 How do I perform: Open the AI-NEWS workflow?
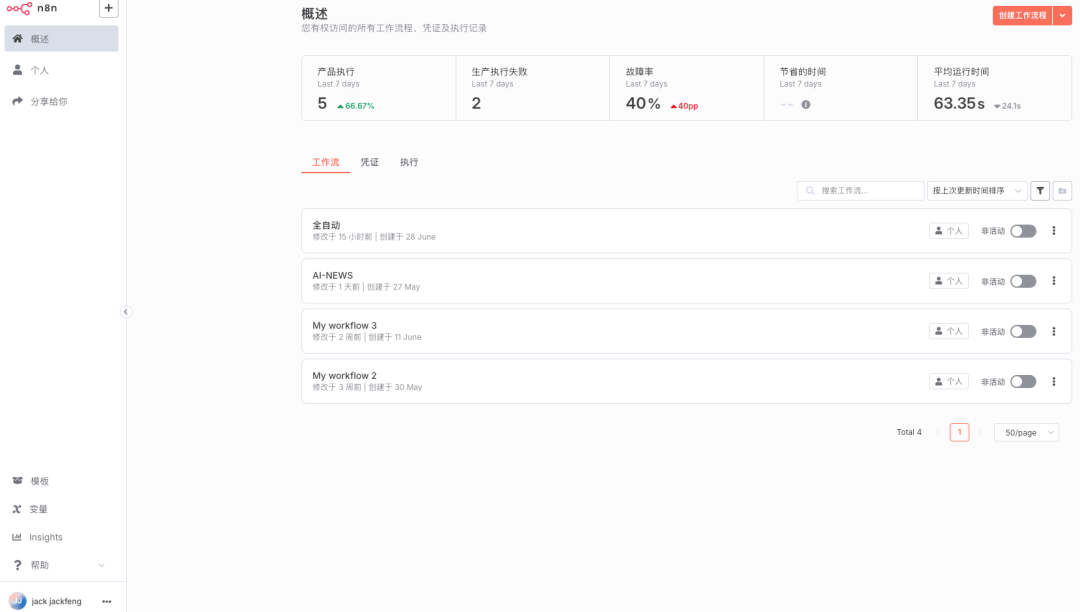point(686,281)
